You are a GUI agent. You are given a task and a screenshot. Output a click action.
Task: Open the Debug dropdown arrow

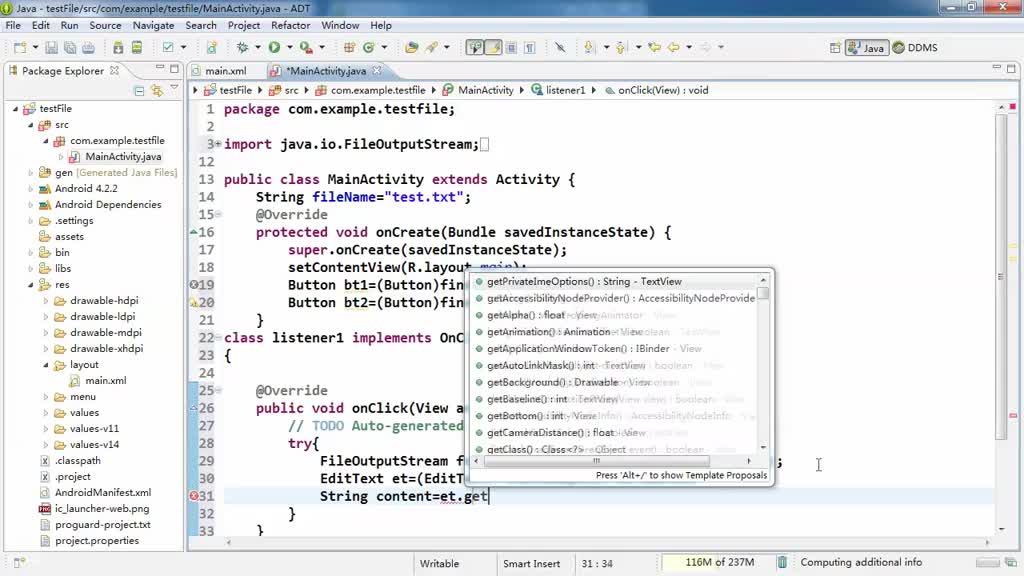coord(257,48)
